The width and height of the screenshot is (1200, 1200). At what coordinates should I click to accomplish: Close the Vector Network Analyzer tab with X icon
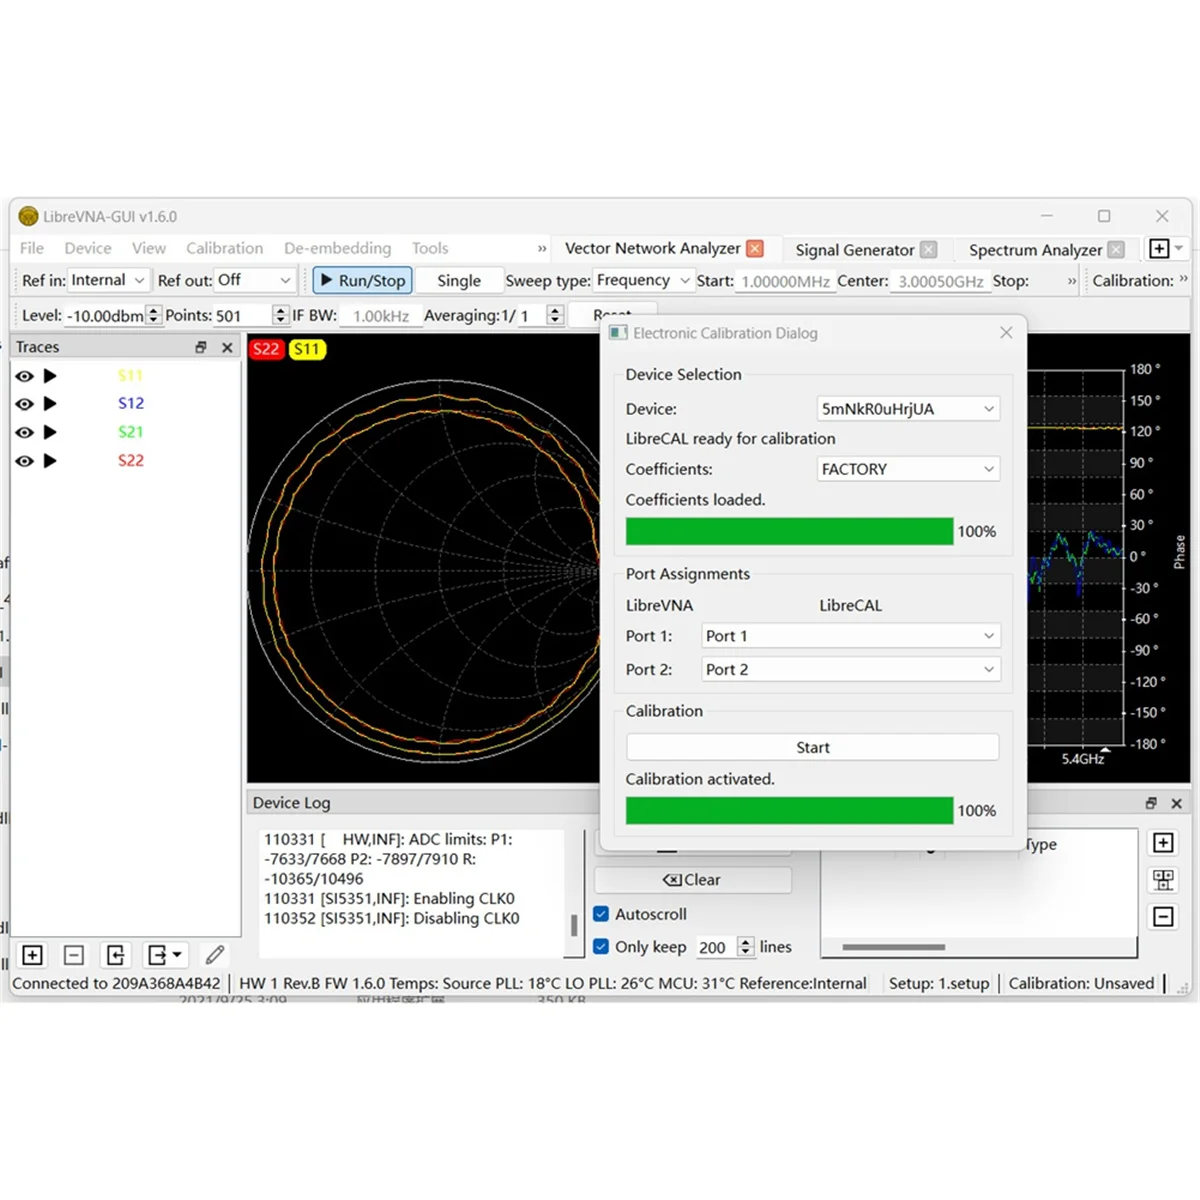(755, 249)
